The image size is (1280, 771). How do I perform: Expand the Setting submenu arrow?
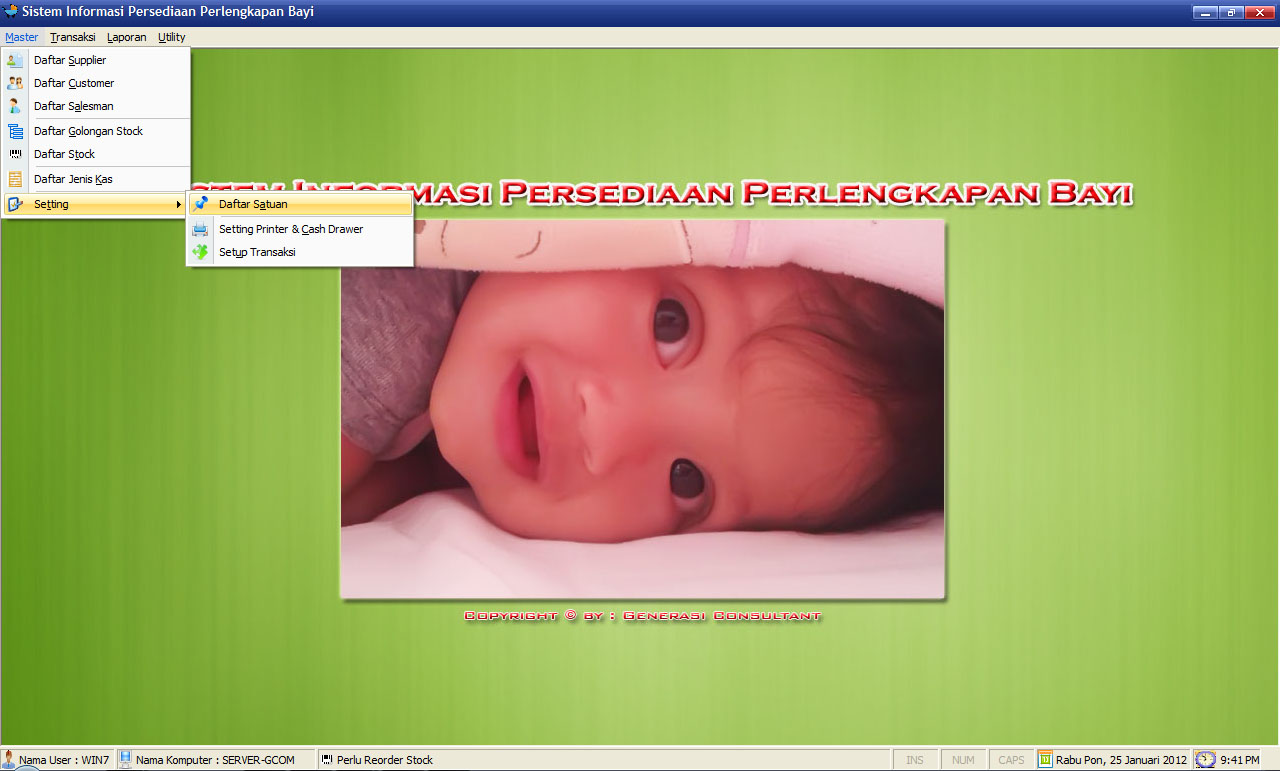[x=178, y=204]
